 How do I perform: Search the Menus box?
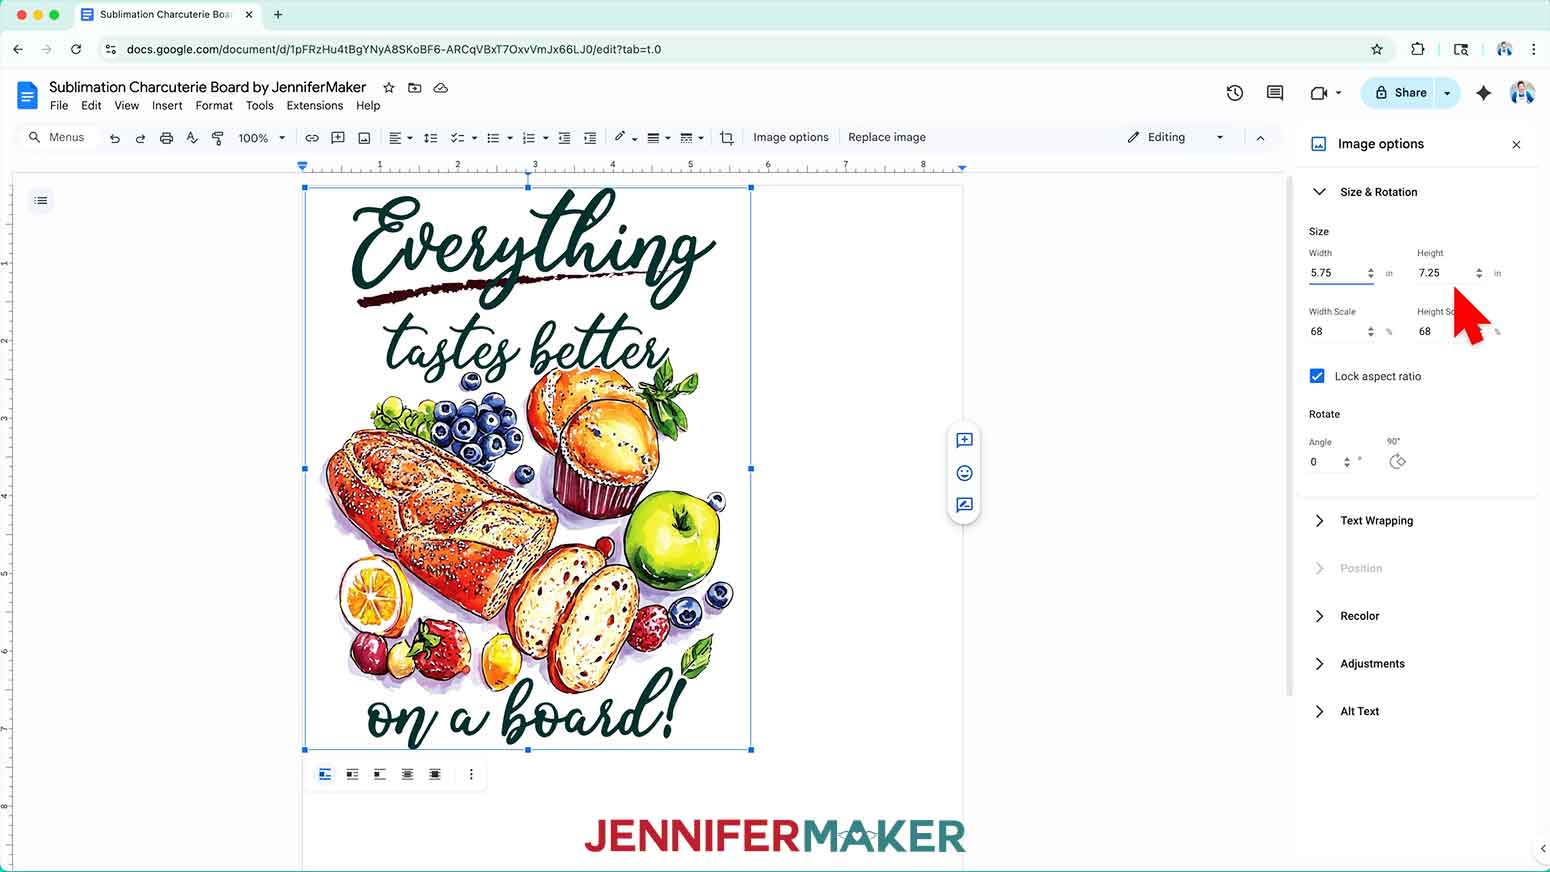pos(58,138)
